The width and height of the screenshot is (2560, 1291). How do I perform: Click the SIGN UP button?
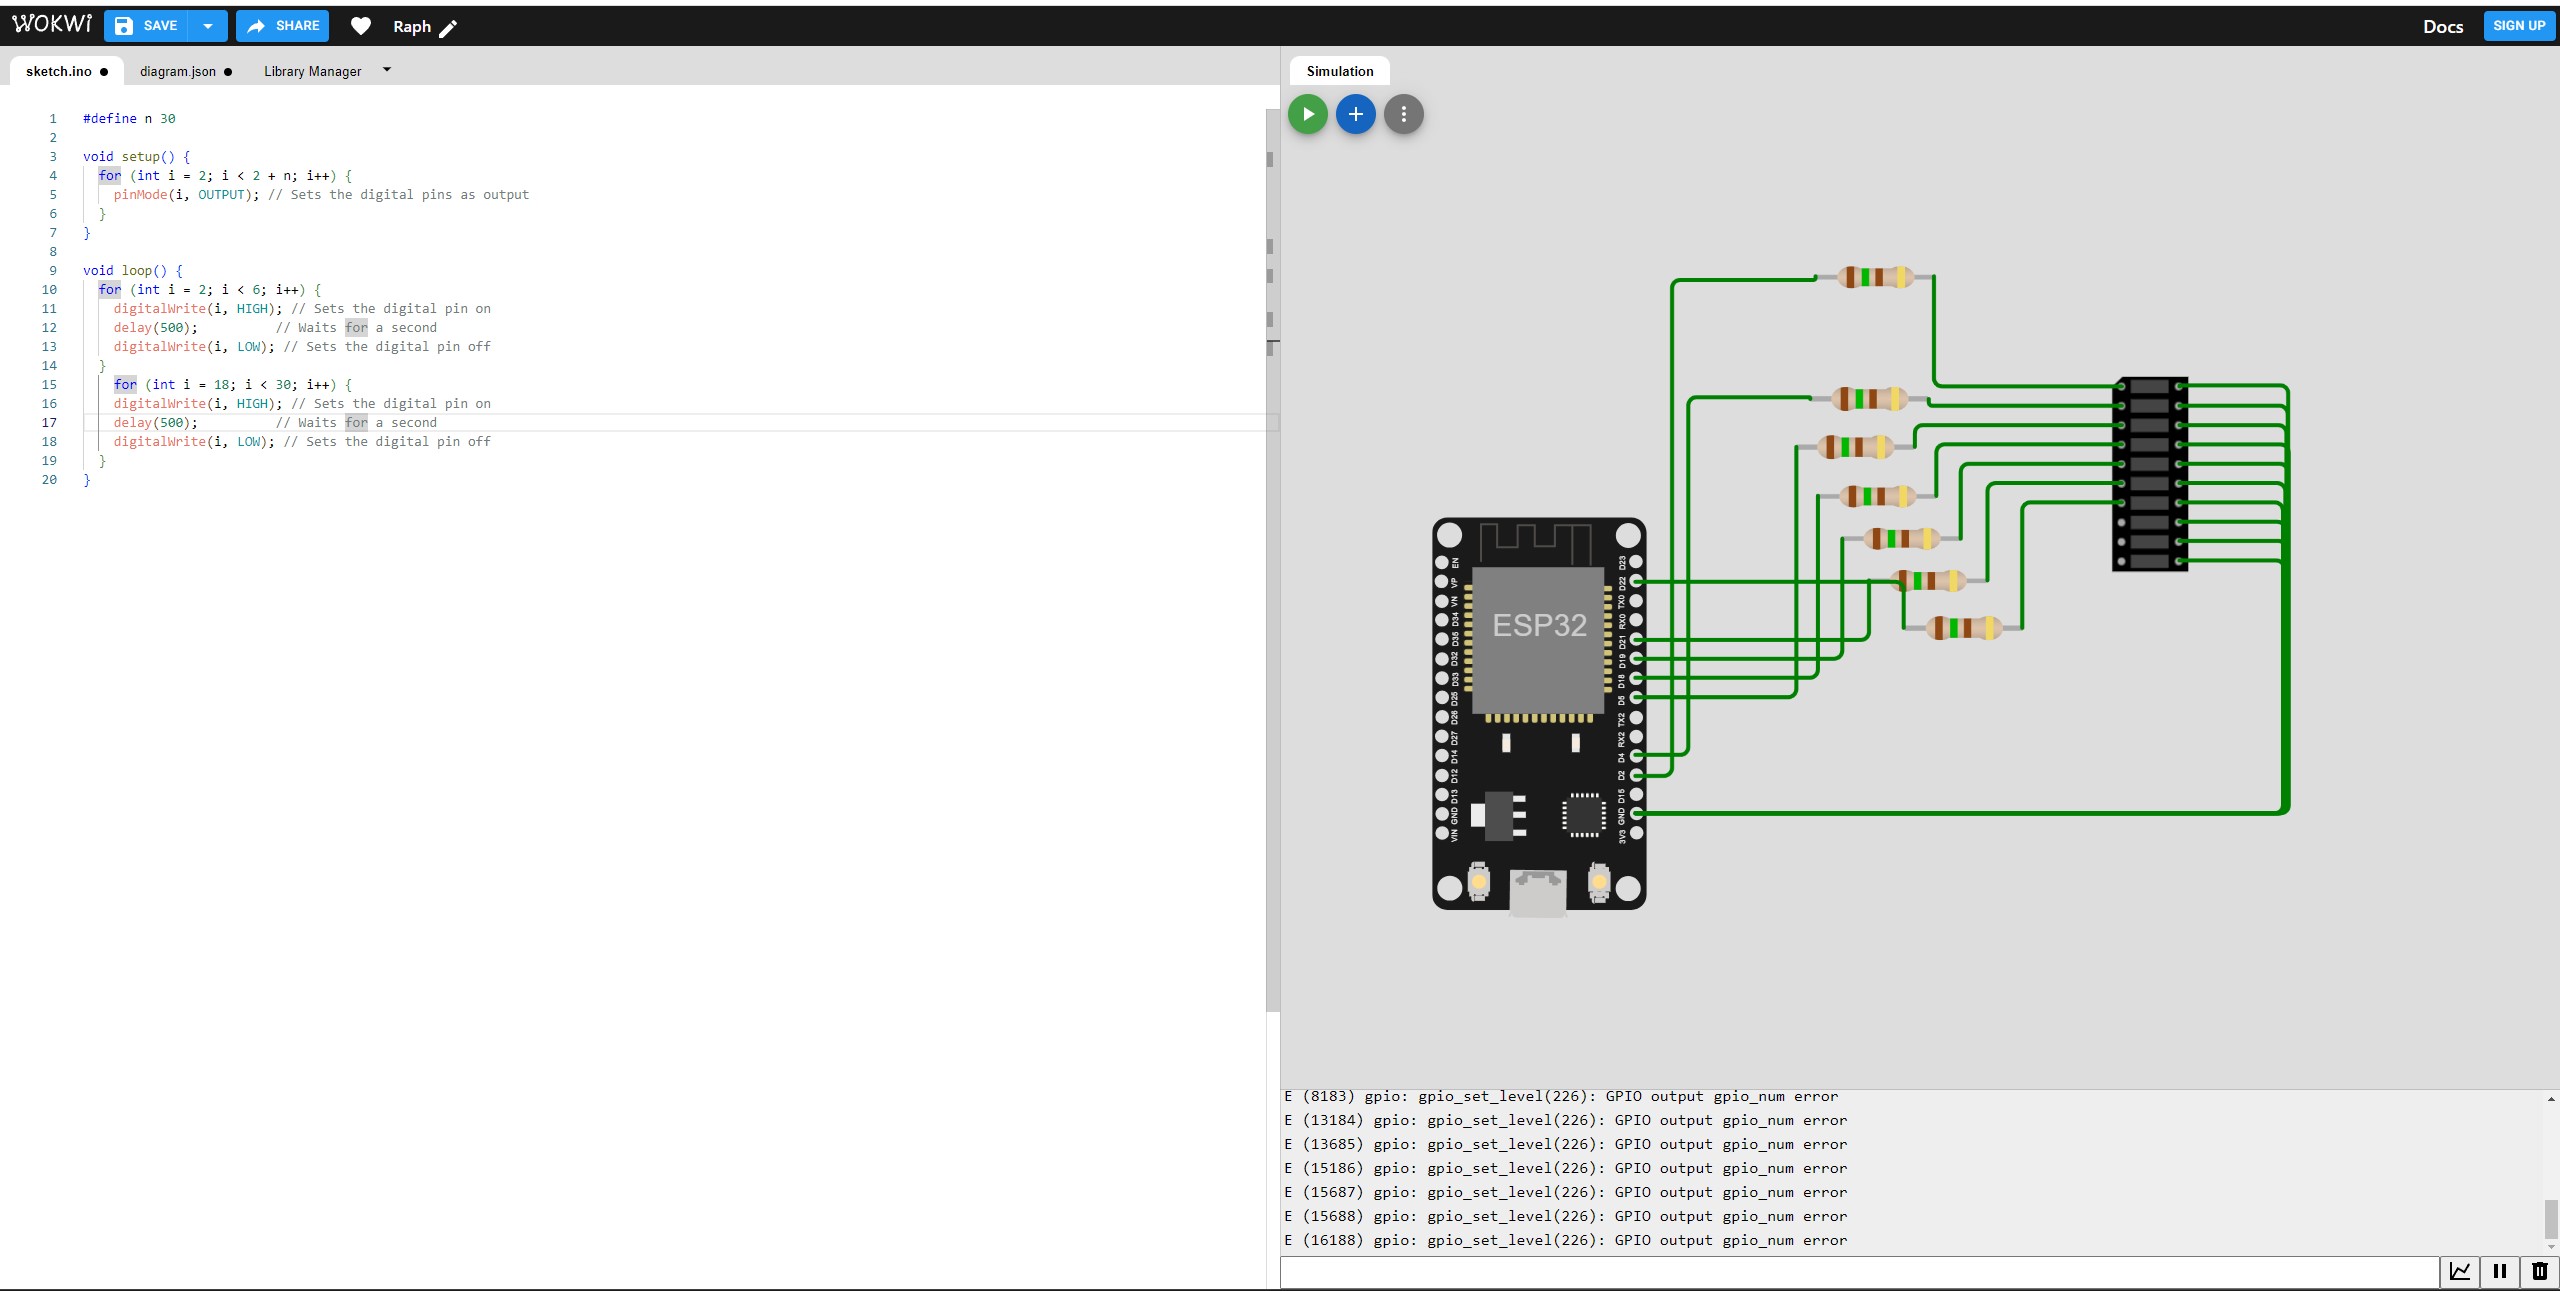tap(2519, 26)
